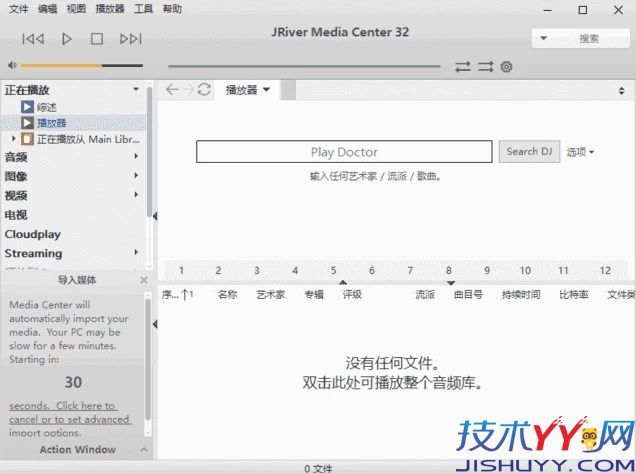636x473 pixels.
Task: Open the 视图 menu
Action: coord(76,9)
